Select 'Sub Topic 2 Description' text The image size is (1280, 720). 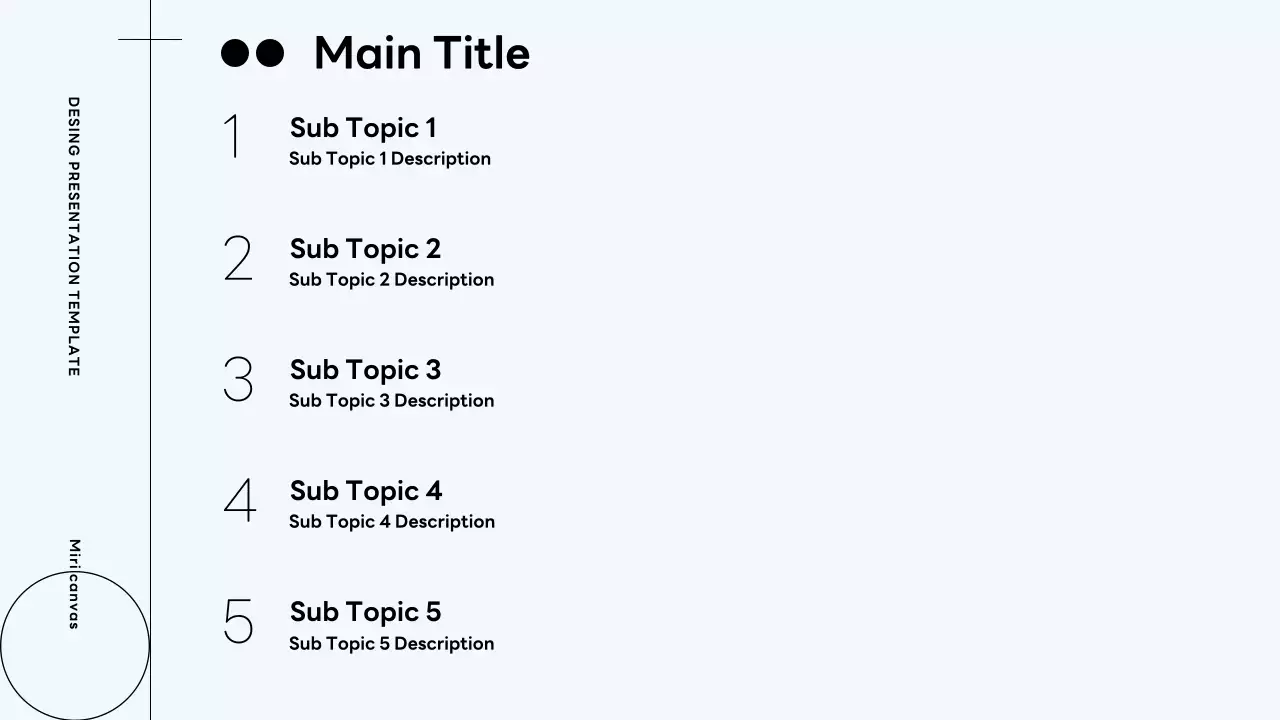pos(391,280)
